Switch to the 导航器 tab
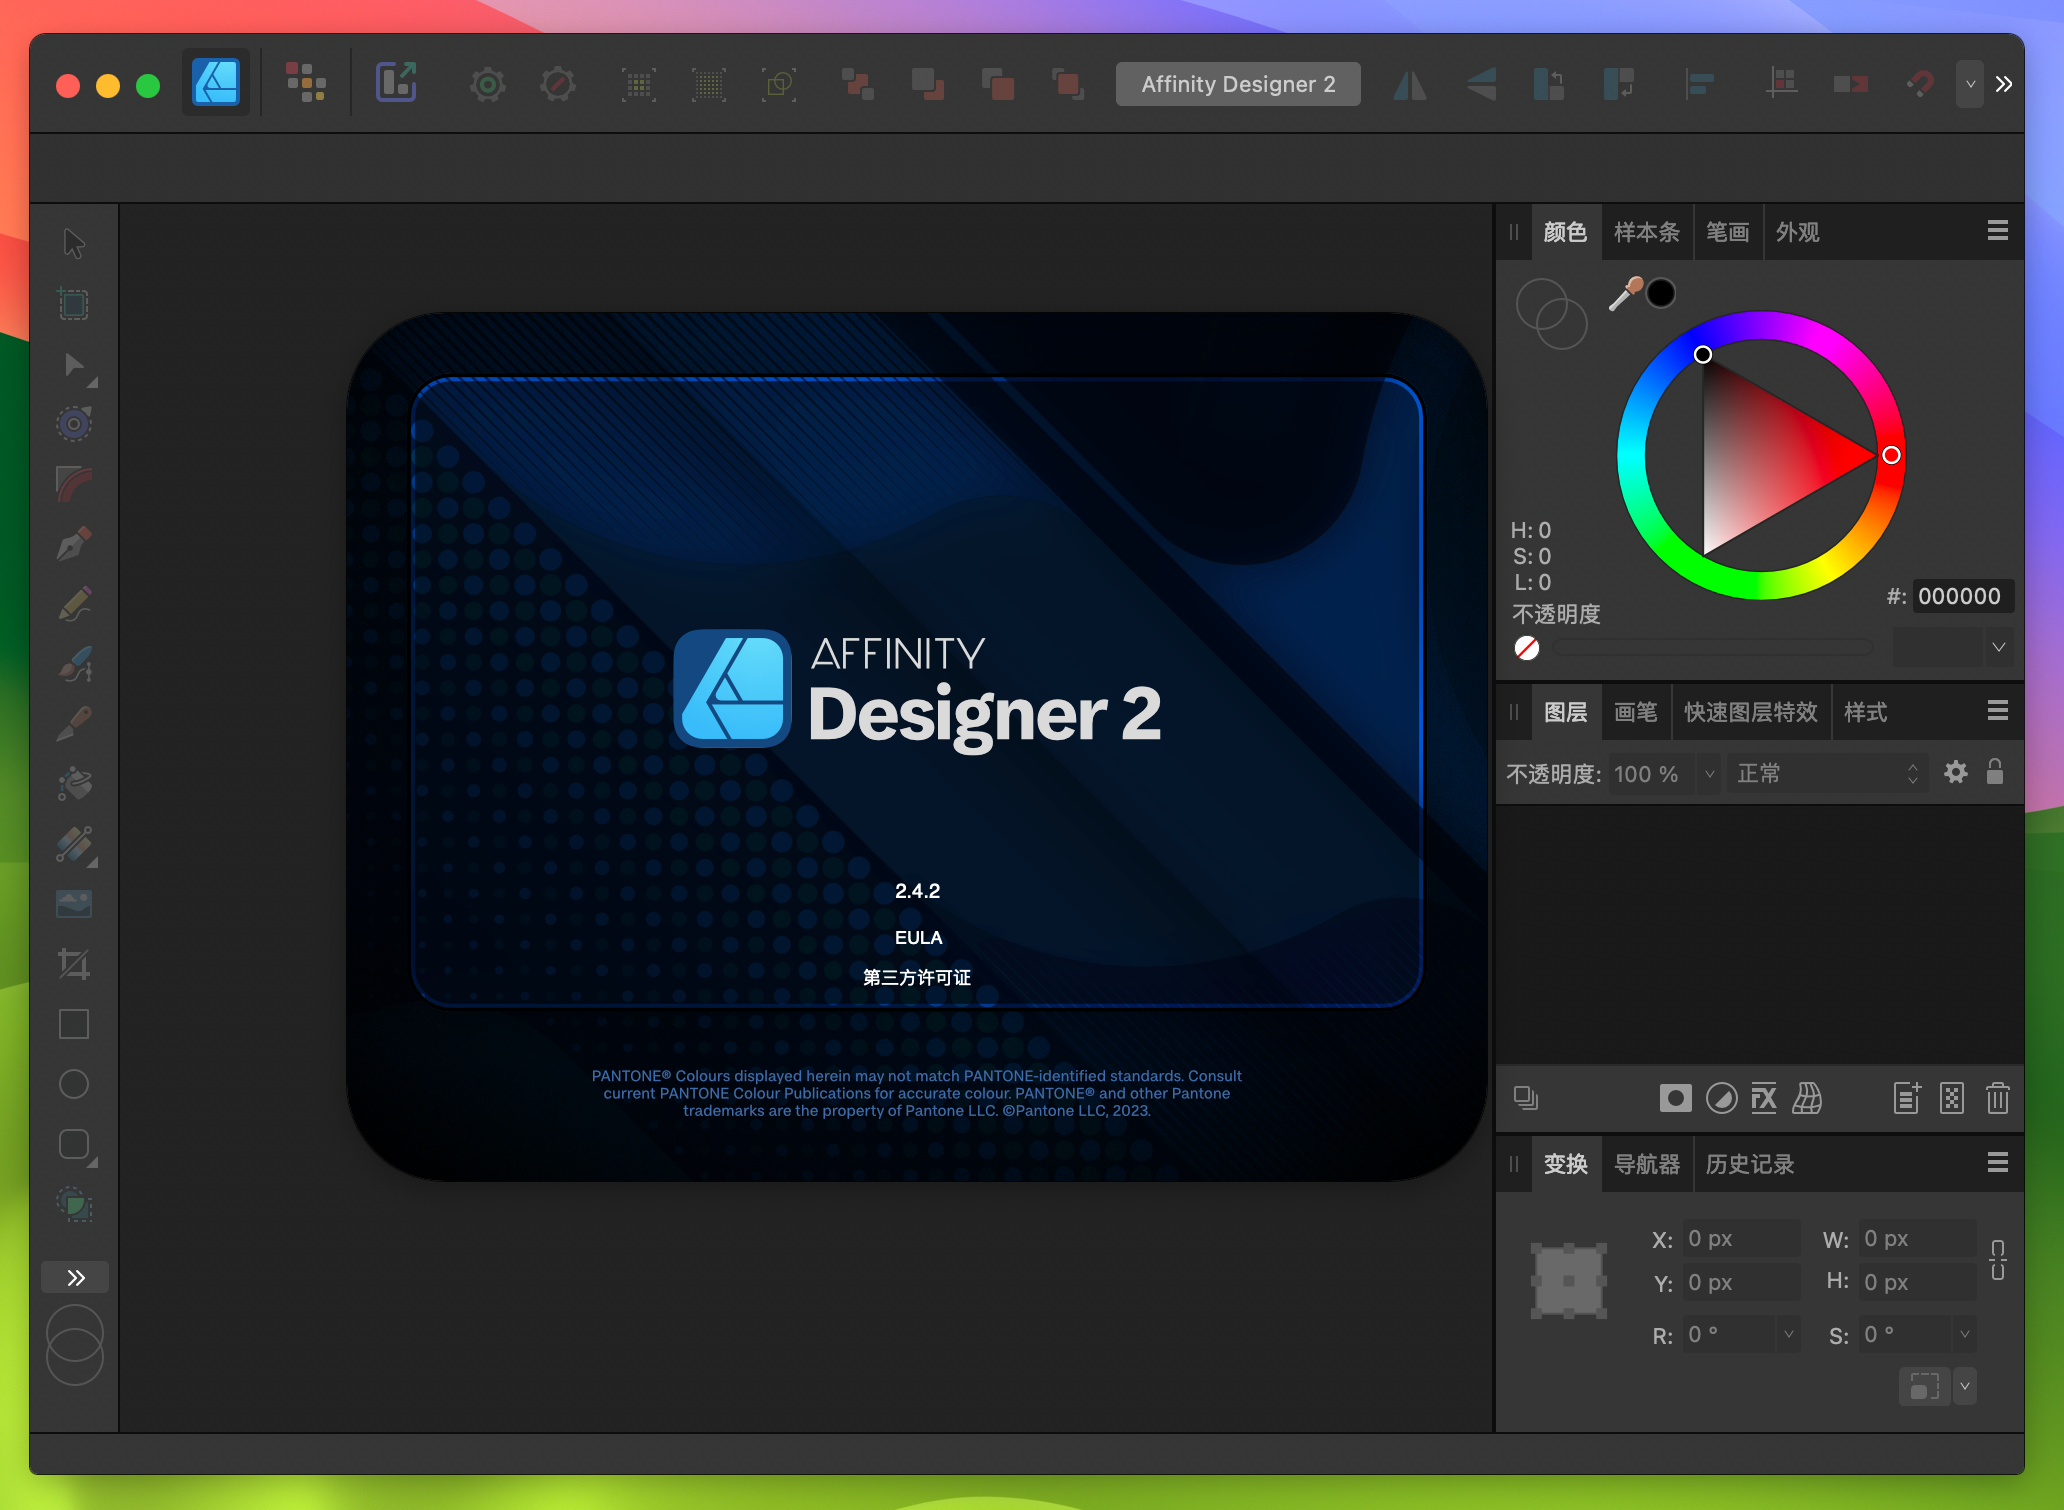This screenshot has height=1510, width=2064. coord(1646,1164)
